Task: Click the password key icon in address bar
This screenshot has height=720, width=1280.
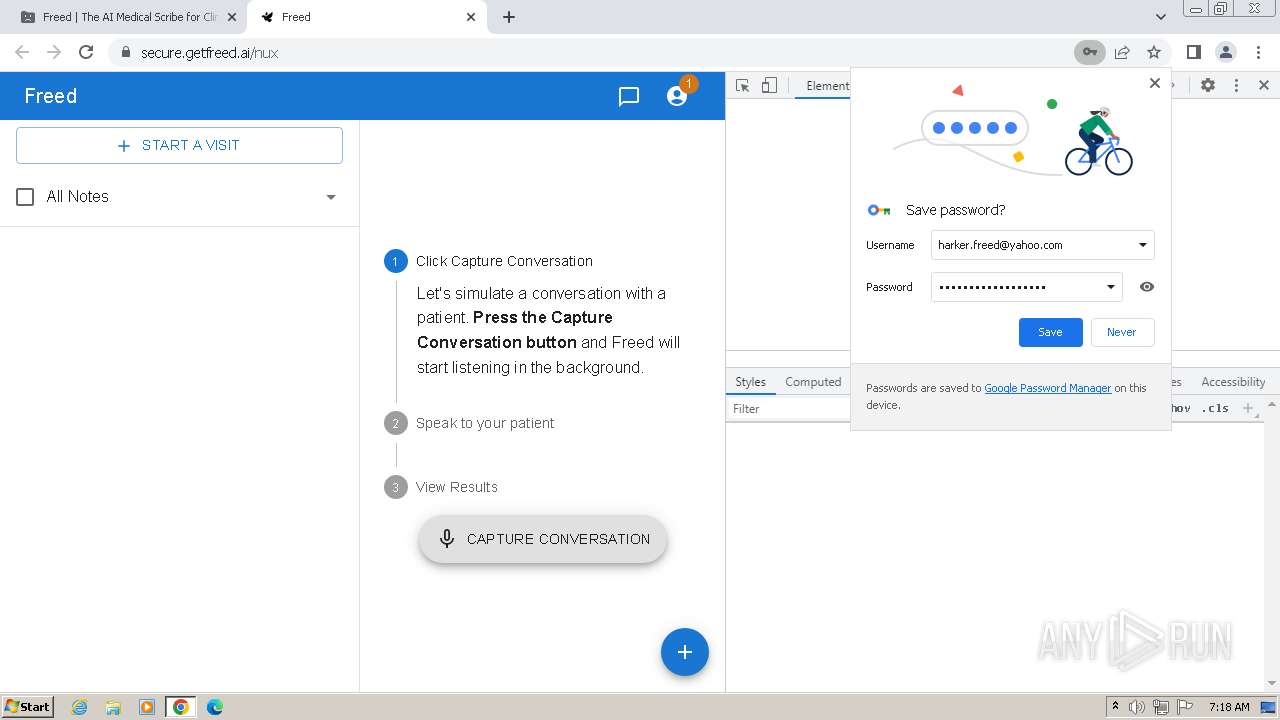Action: pos(1090,52)
